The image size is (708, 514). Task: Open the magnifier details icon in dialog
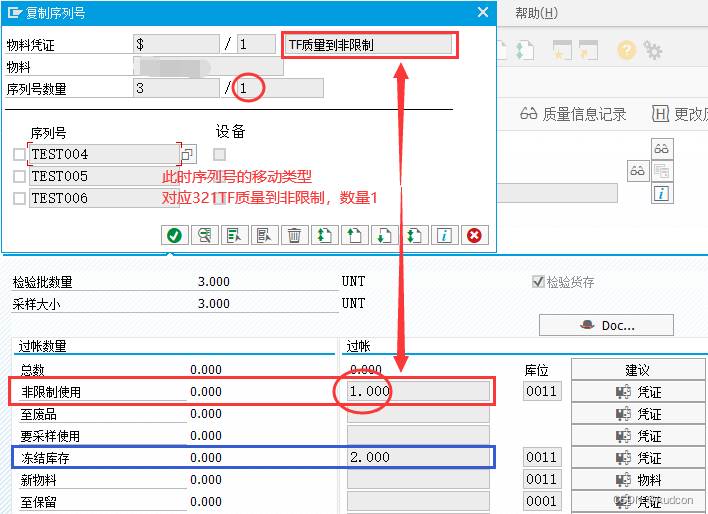(x=205, y=235)
